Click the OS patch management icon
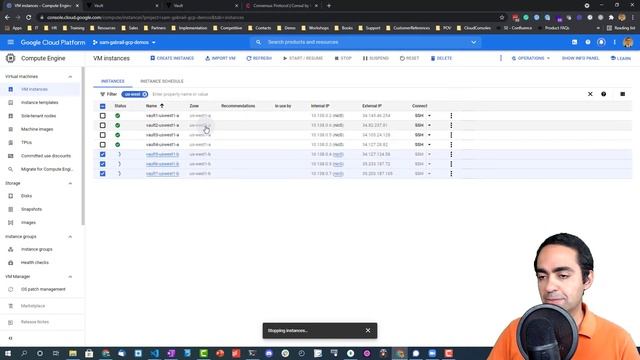Viewport: 640px width, 360px height. click(x=11, y=289)
